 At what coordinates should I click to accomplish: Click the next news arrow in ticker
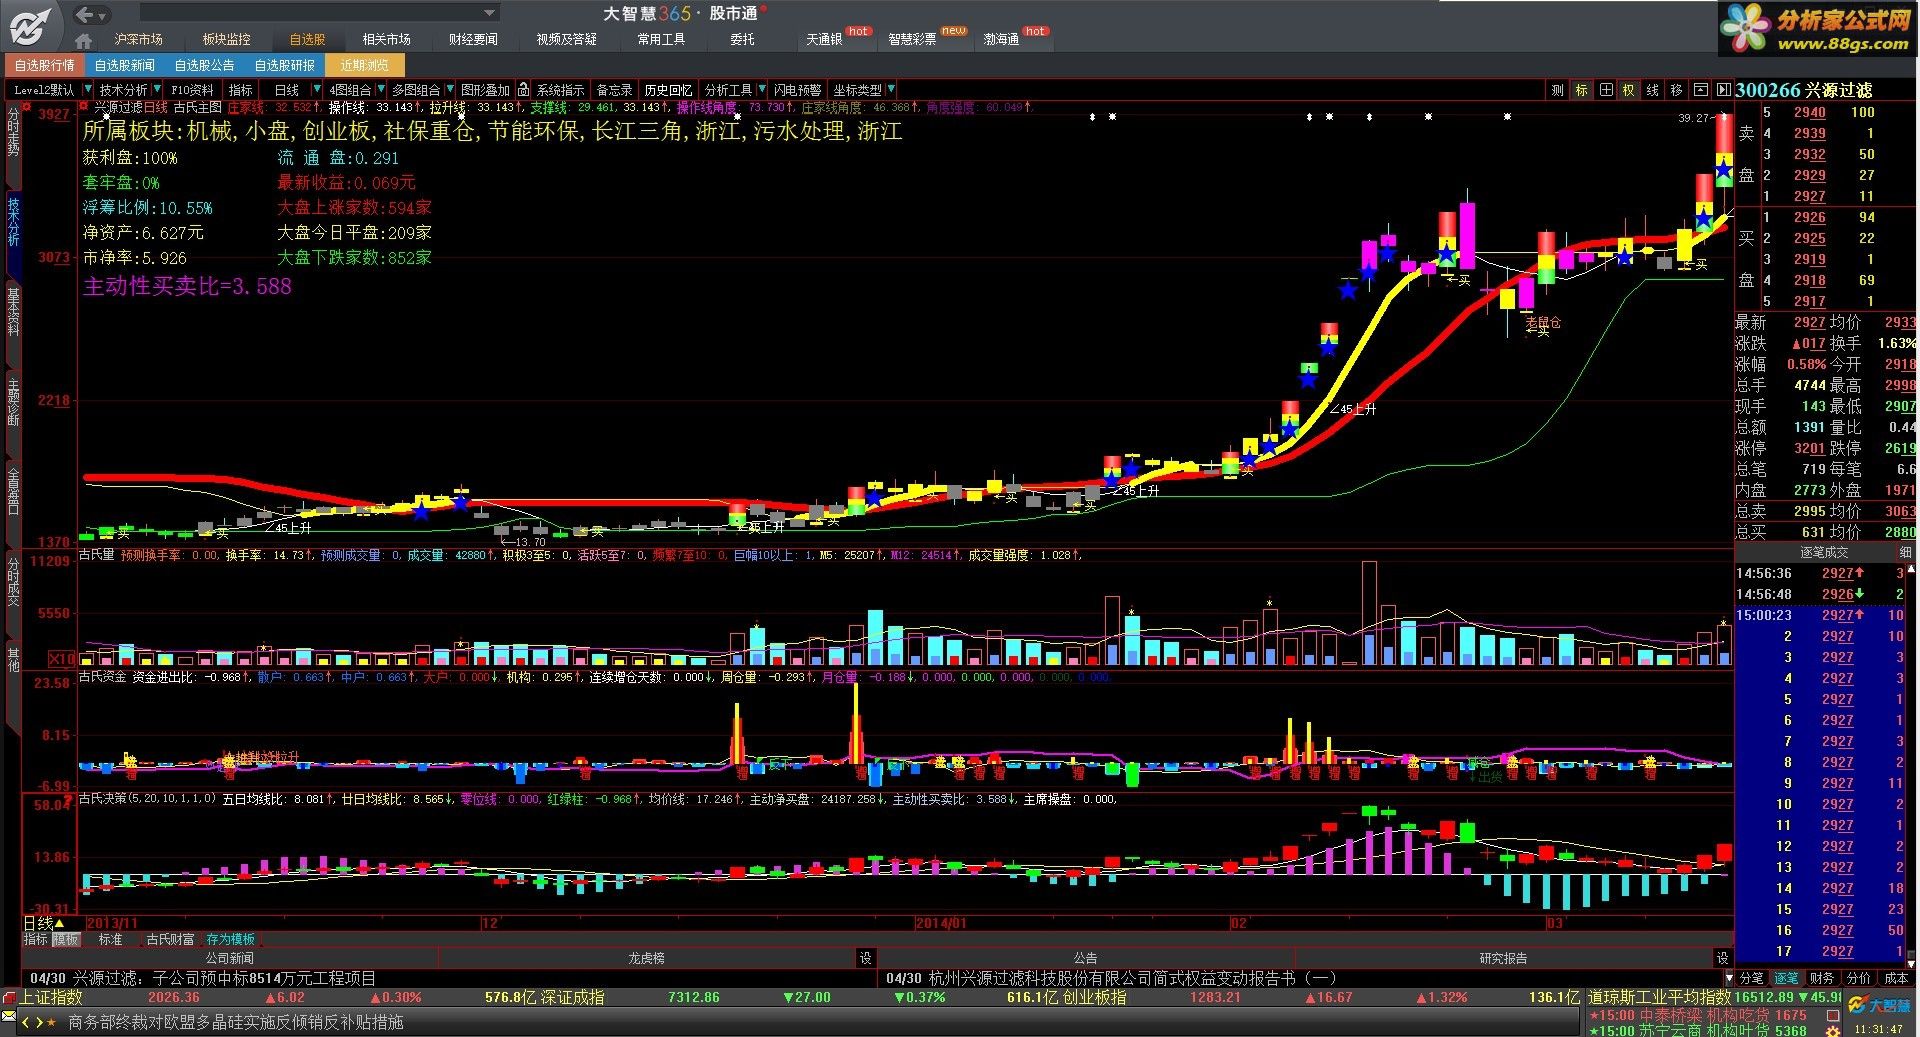tap(39, 1022)
